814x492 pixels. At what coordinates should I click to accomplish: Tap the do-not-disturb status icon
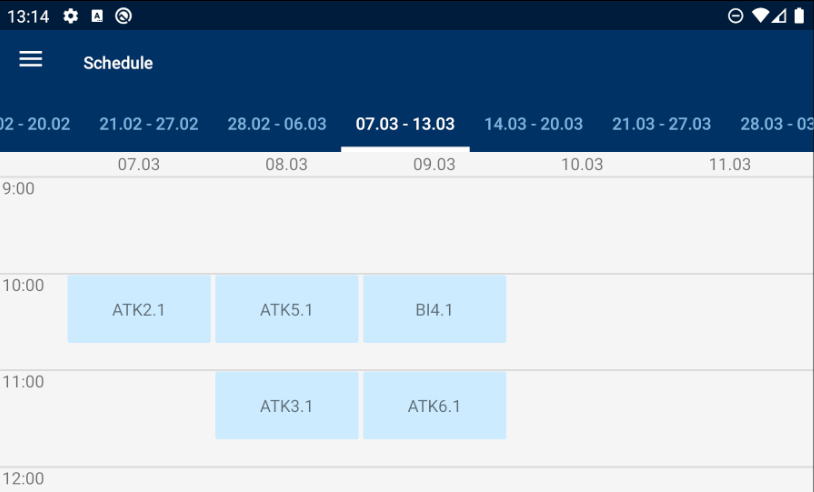[735, 16]
